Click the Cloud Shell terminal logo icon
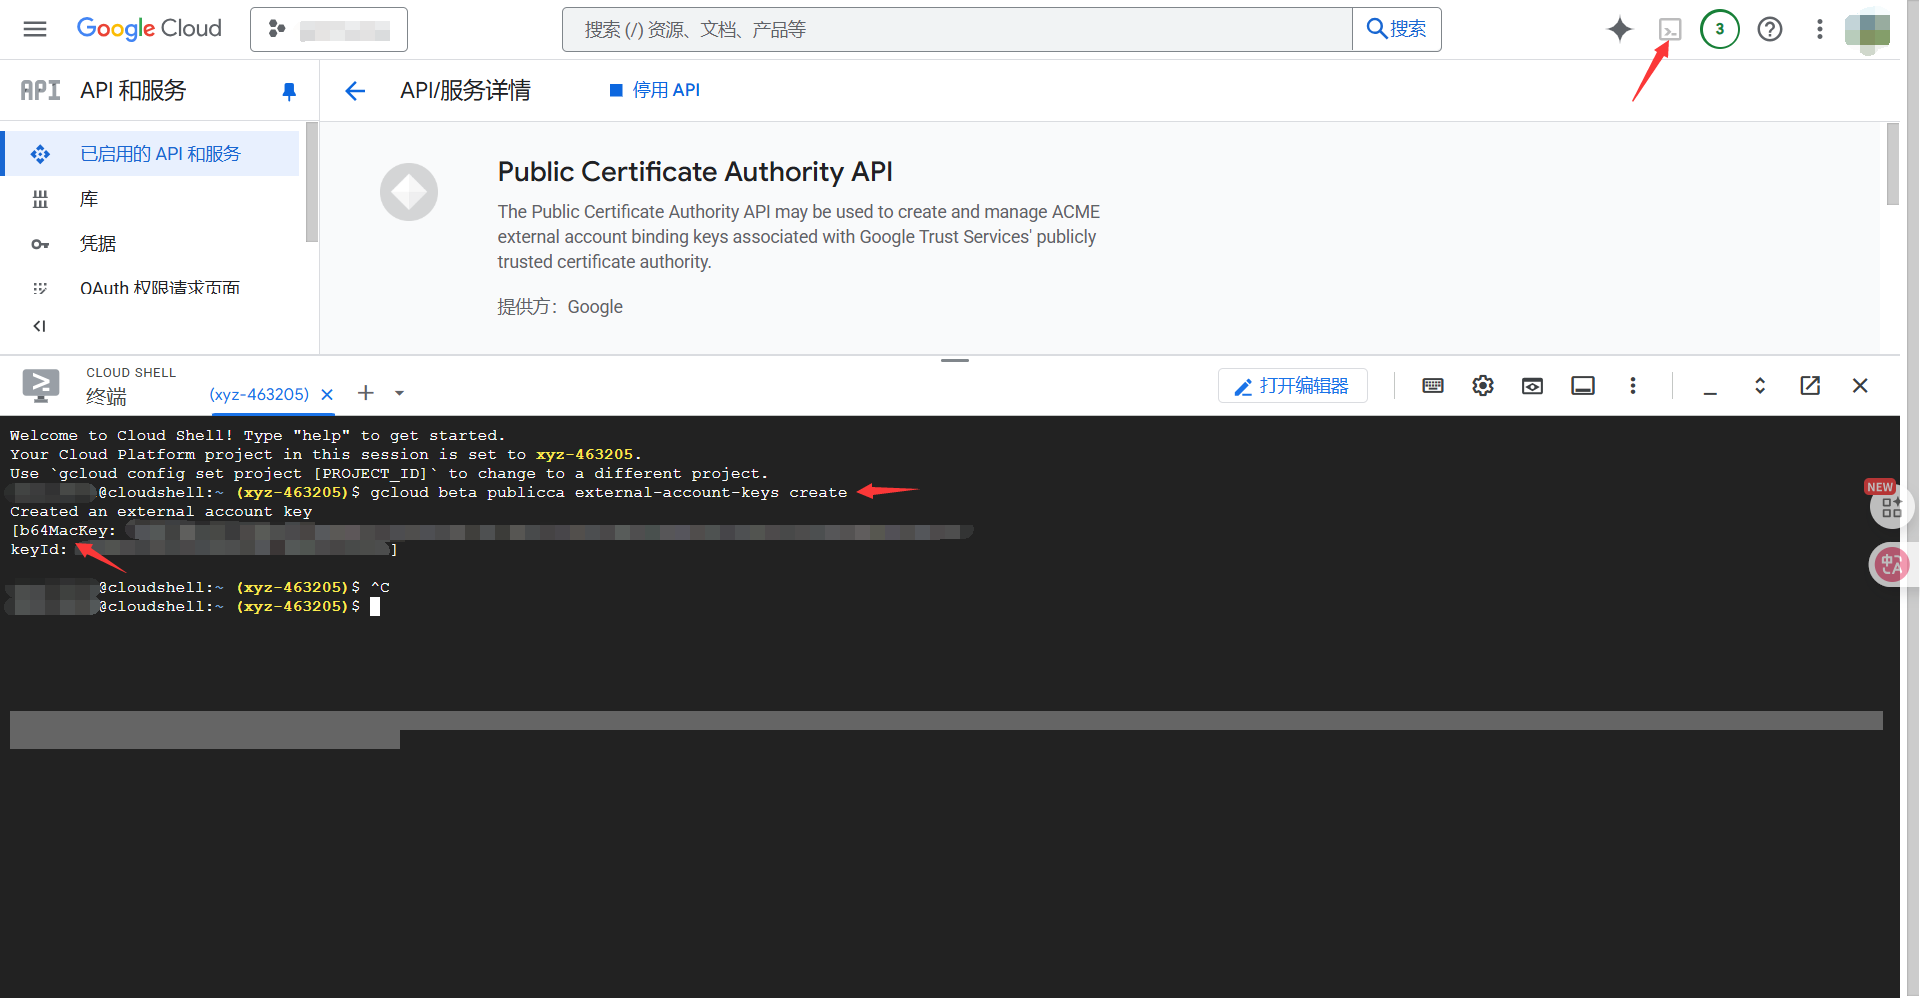 tap(41, 385)
